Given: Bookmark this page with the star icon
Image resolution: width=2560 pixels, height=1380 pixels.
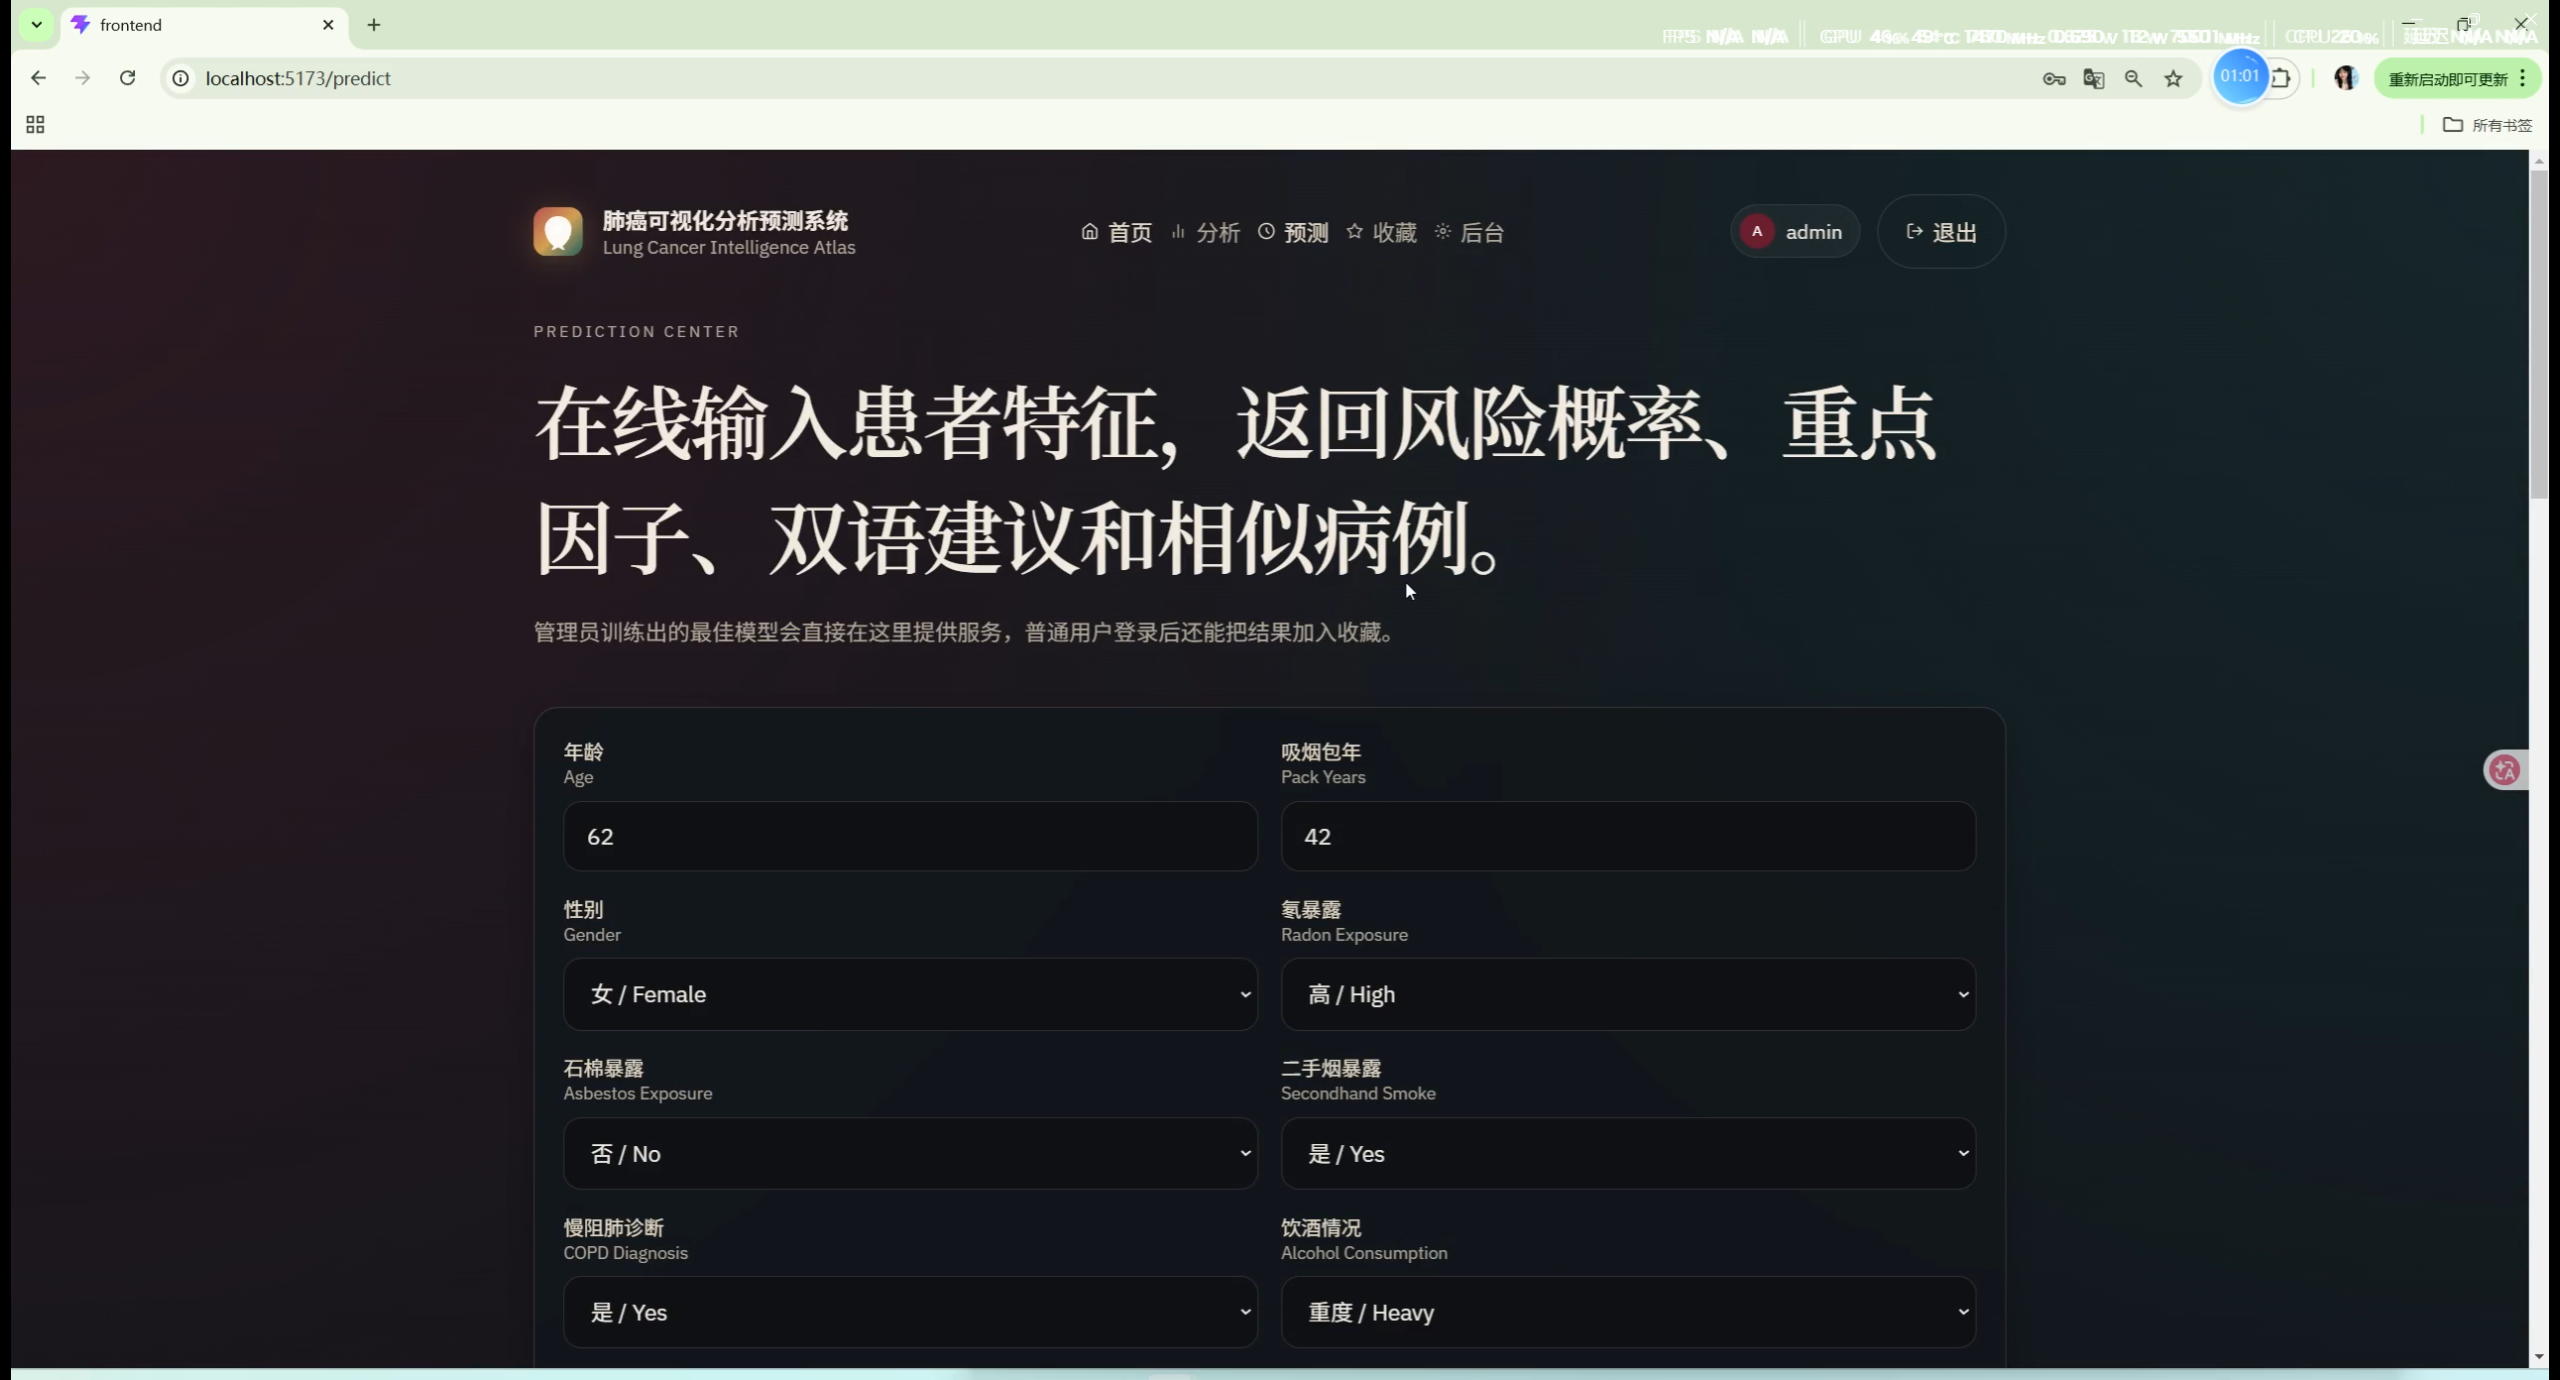Looking at the screenshot, I should coord(2173,79).
